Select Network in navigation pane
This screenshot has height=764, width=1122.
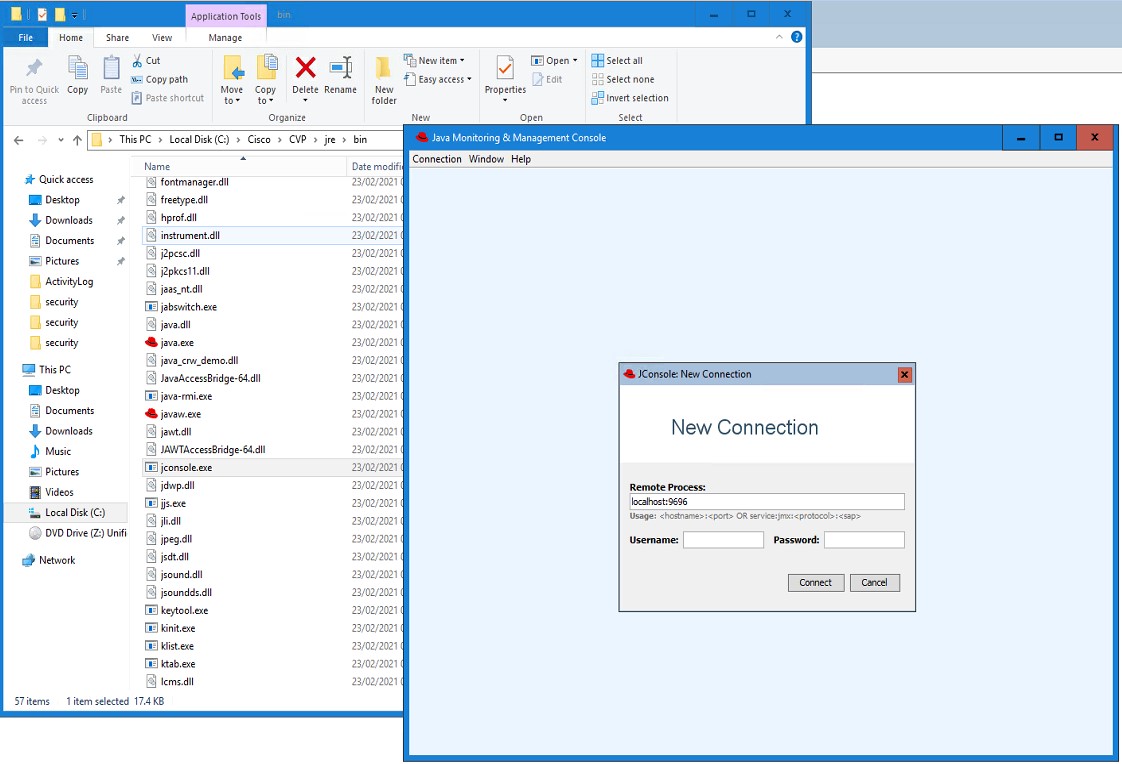57,561
